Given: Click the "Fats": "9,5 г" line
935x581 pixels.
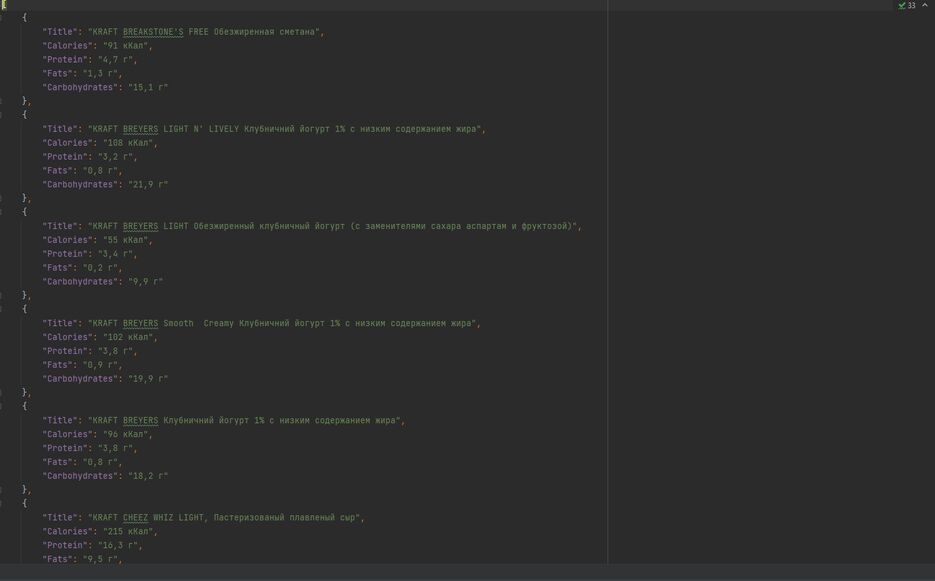Looking at the screenshot, I should coord(82,560).
